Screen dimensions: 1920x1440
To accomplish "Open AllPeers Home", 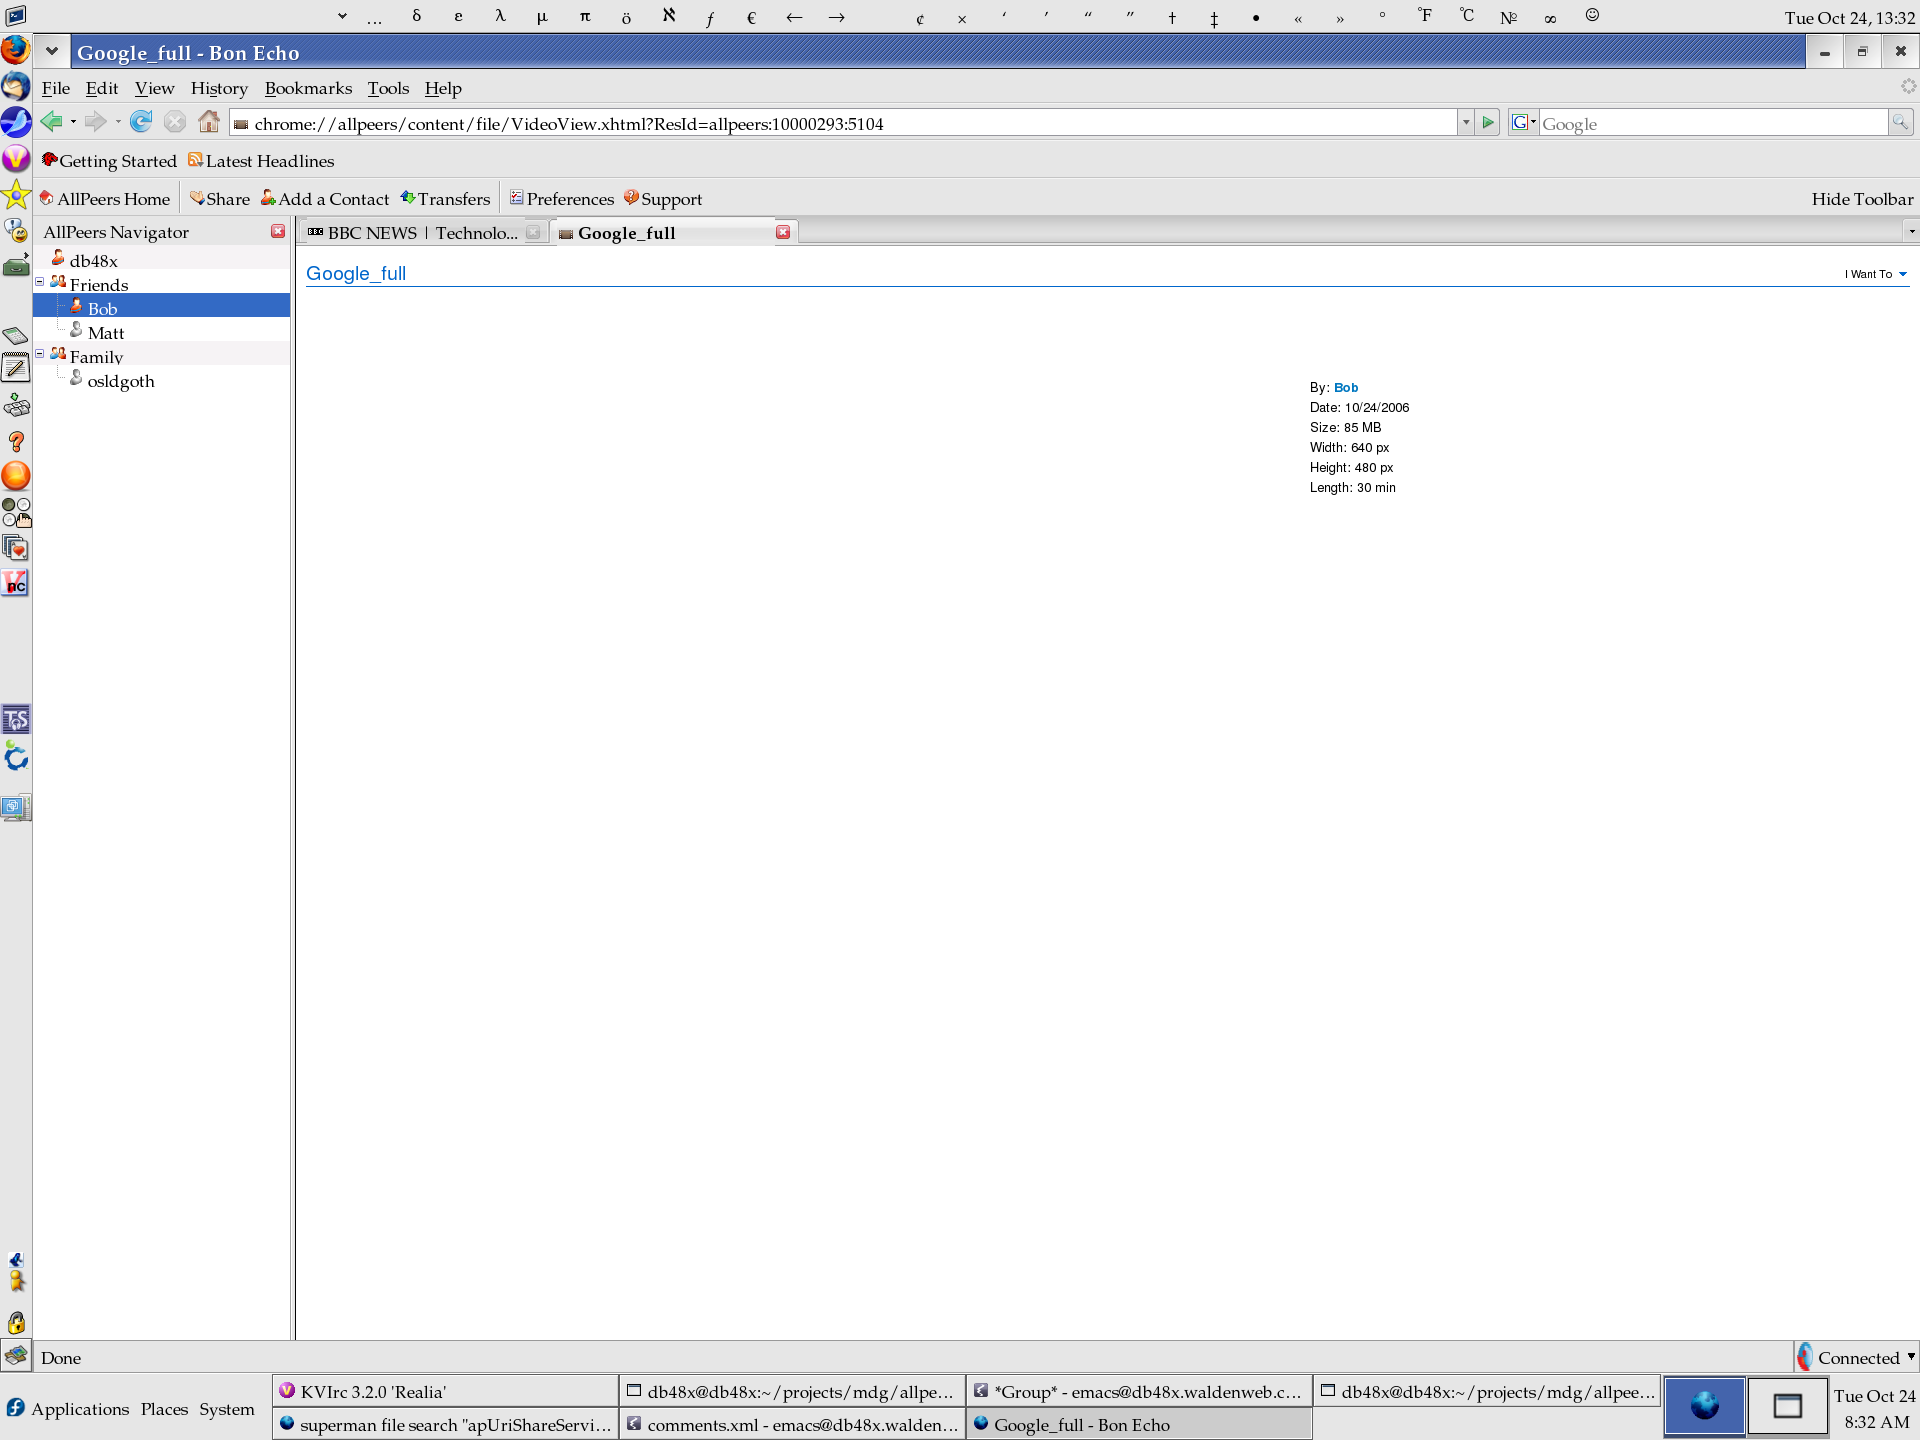I will coord(104,199).
